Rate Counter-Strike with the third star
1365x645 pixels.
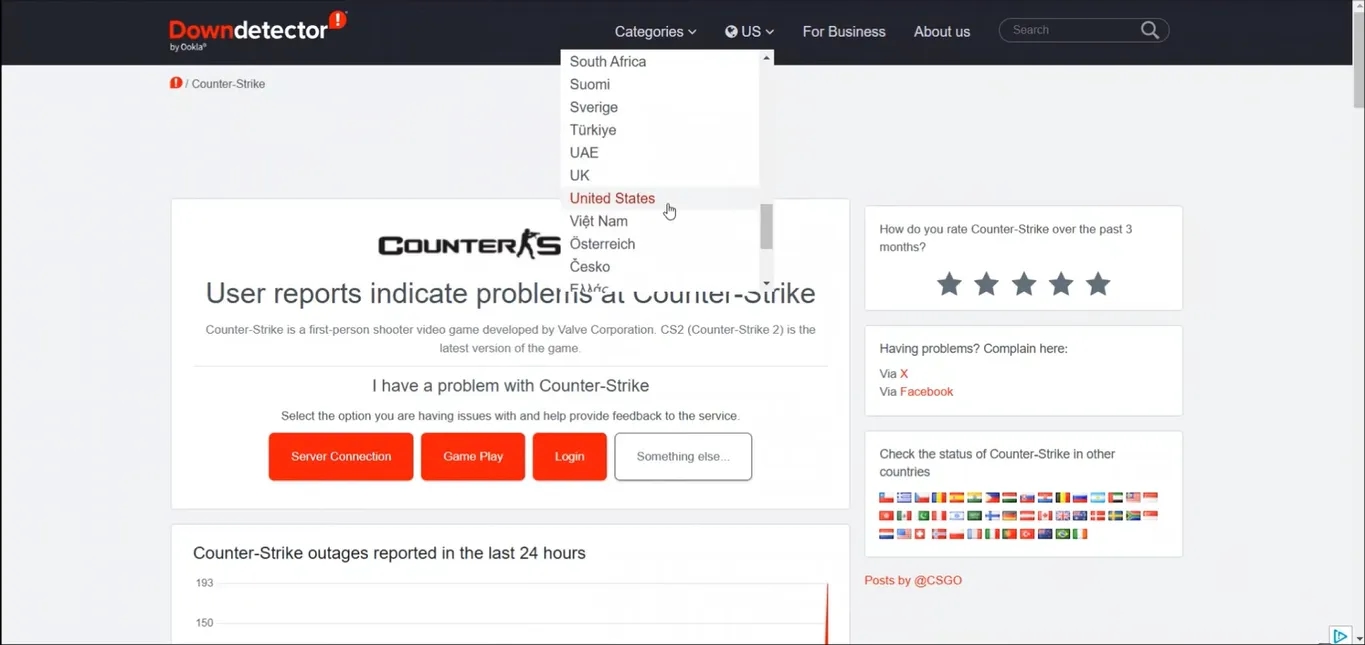1024,284
